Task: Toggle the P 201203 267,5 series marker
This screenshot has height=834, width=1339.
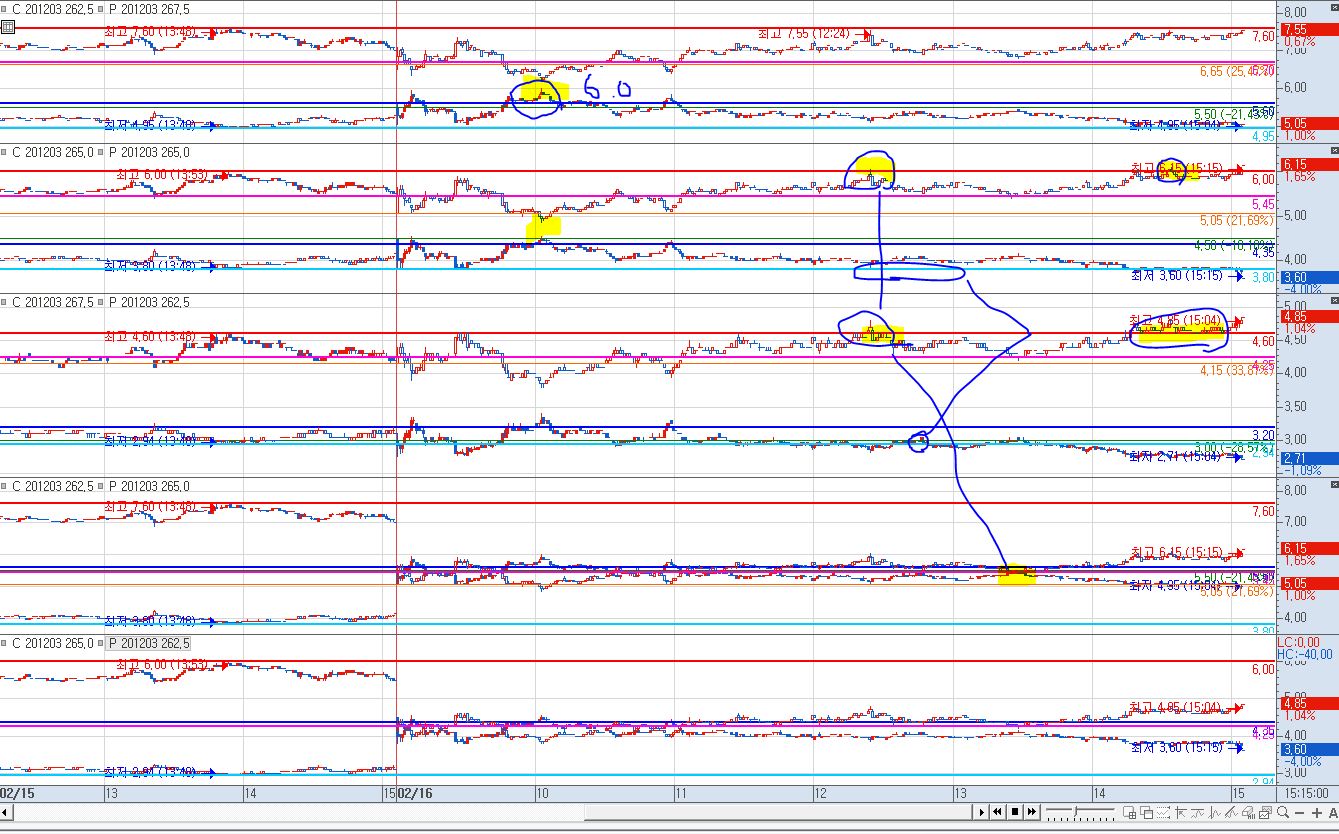Action: [150, 8]
